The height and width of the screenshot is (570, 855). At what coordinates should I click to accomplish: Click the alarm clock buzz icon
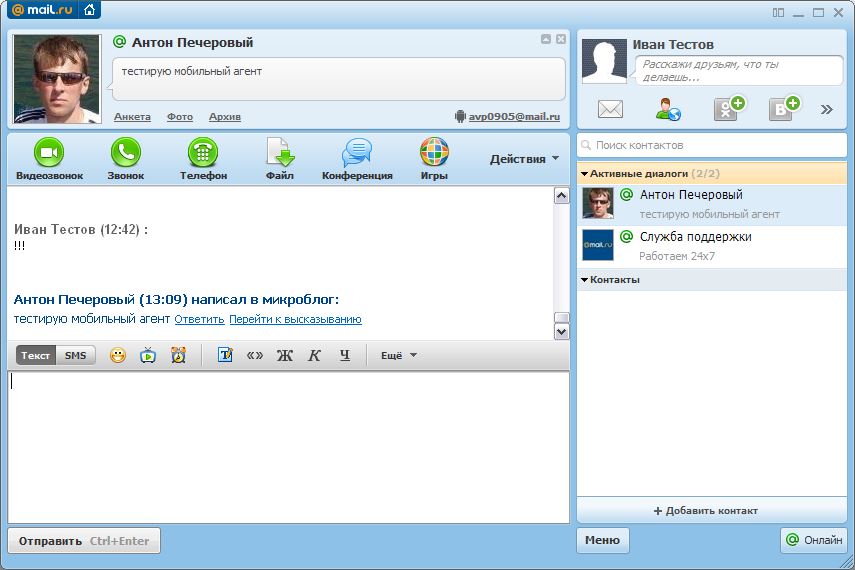[178, 356]
